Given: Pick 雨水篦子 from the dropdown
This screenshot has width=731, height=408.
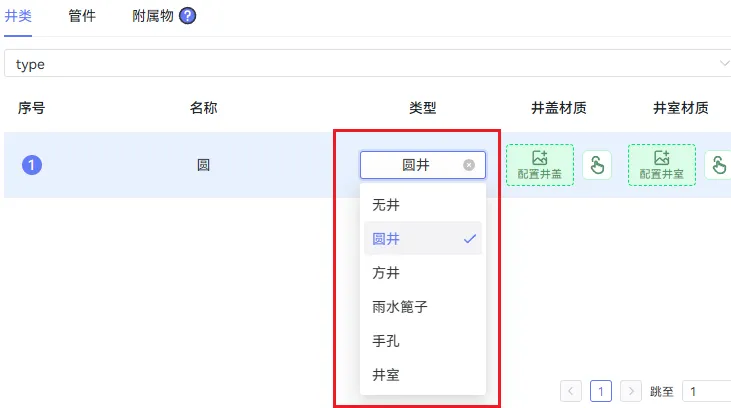Looking at the screenshot, I should tap(423, 307).
